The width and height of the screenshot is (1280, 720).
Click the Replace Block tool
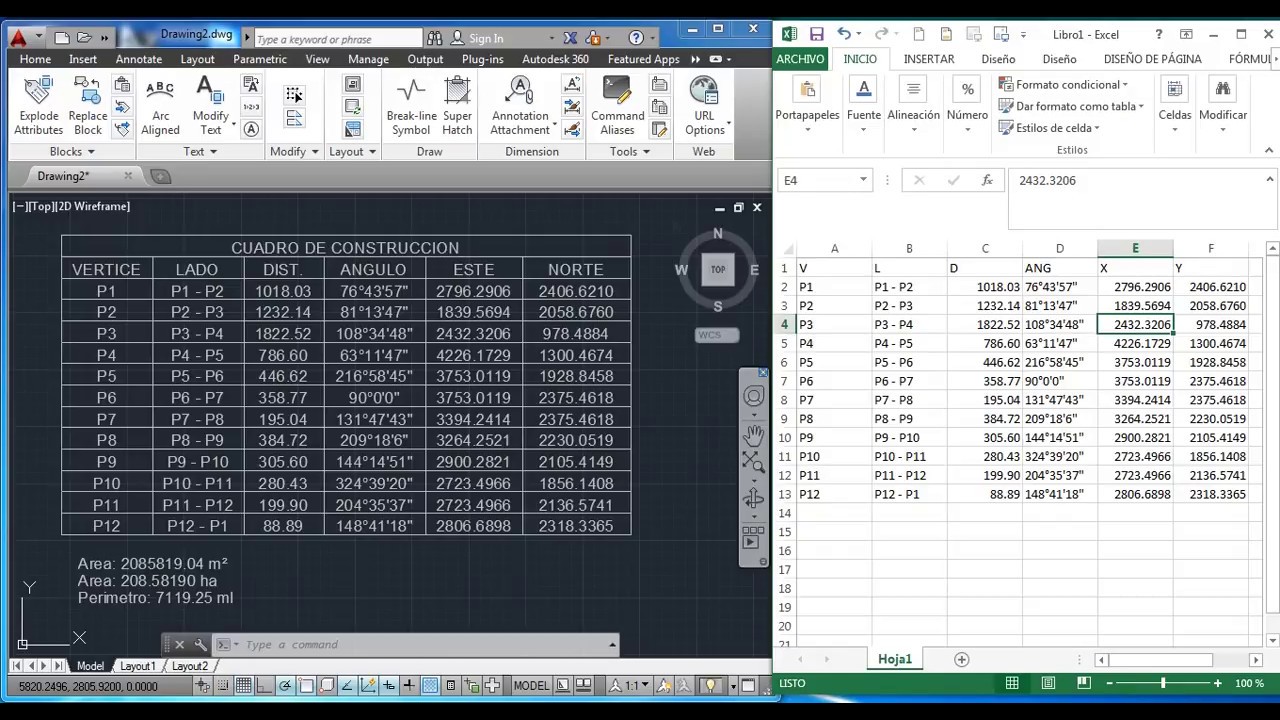(x=87, y=106)
